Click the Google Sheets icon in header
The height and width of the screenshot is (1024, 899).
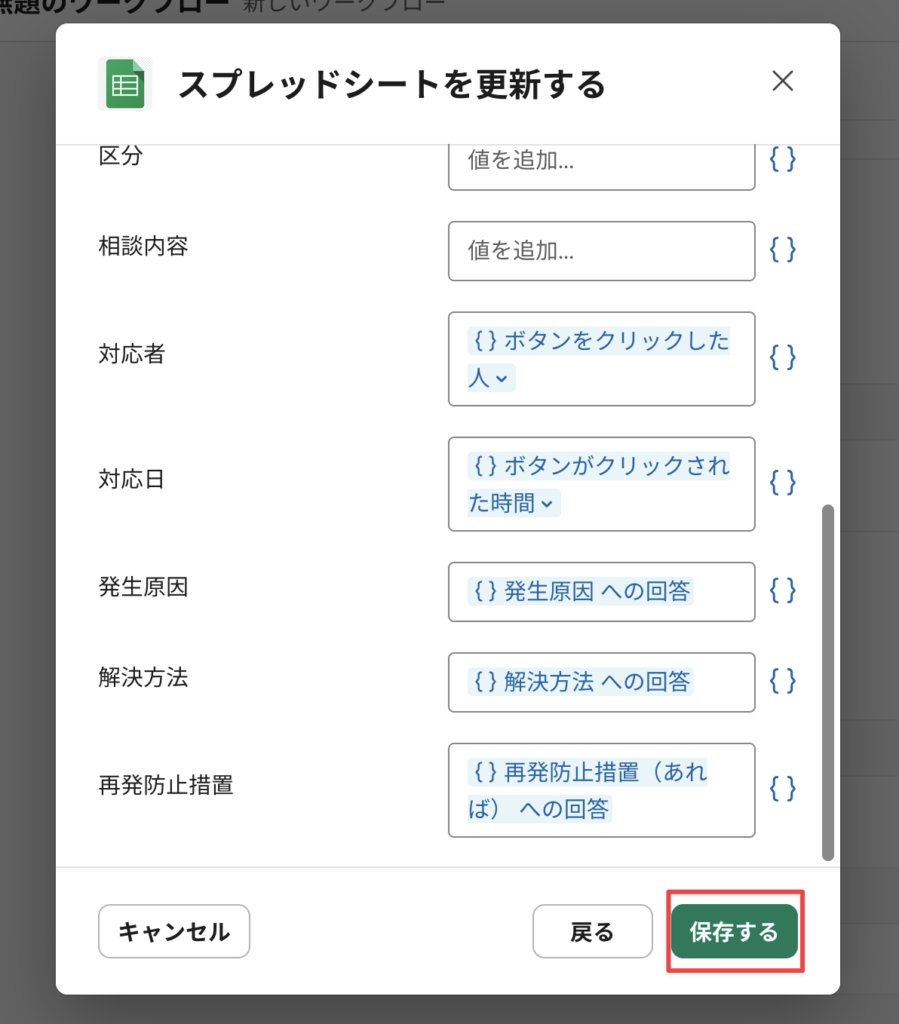click(x=124, y=83)
